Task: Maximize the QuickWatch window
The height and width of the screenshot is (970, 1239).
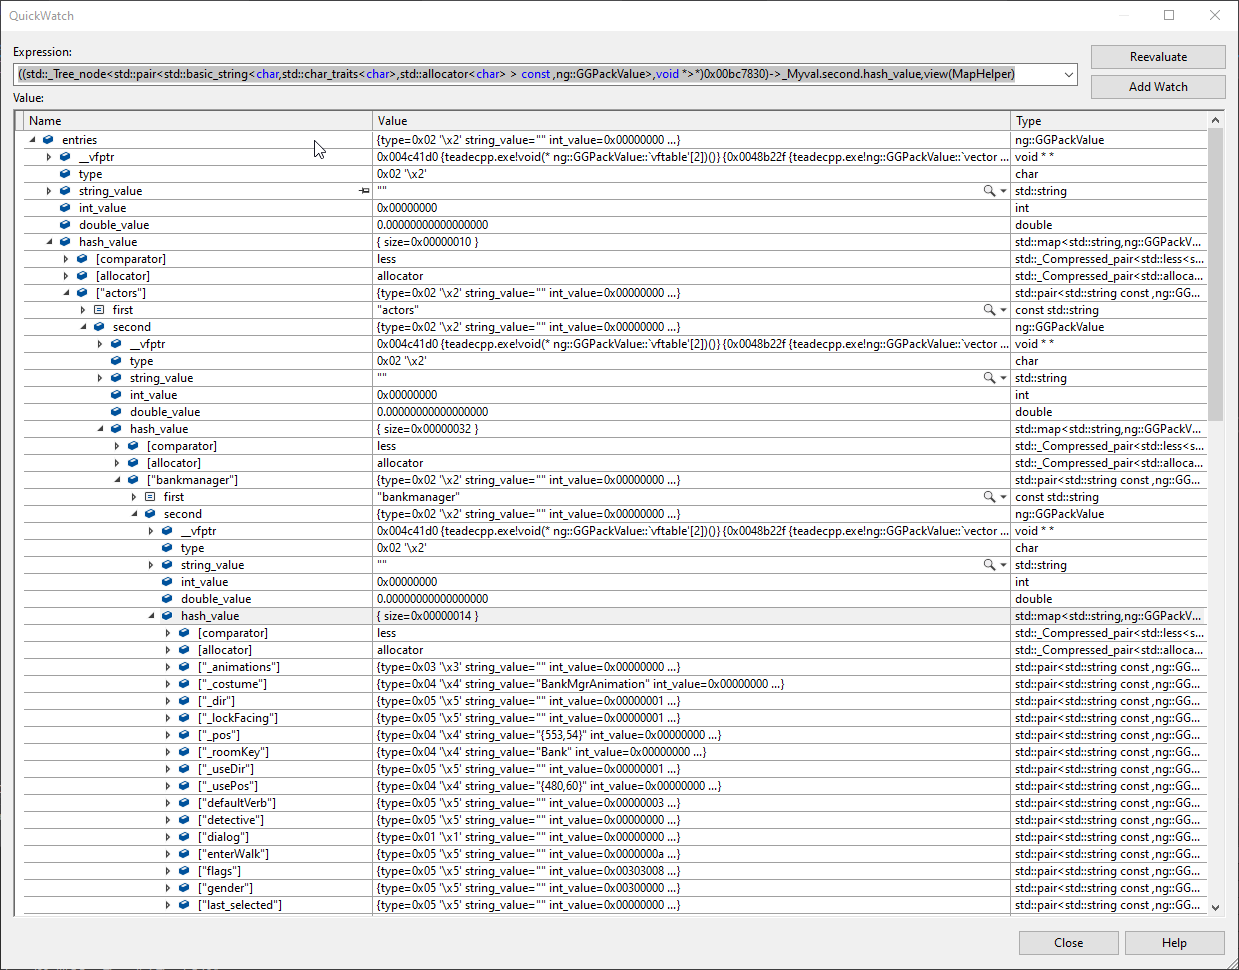Action: [x=1169, y=15]
